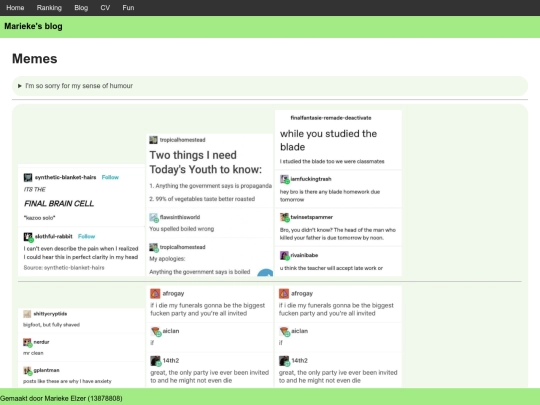The width and height of the screenshot is (540, 405).
Task: Expand the 'I'm so sorry for my sense of humour' section
Action: (270, 86)
